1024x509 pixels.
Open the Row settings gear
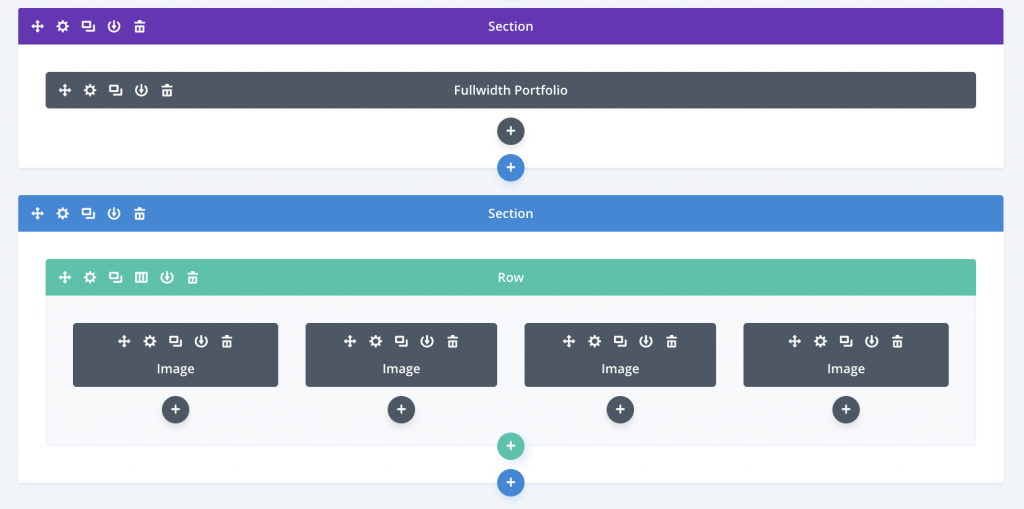tap(90, 277)
